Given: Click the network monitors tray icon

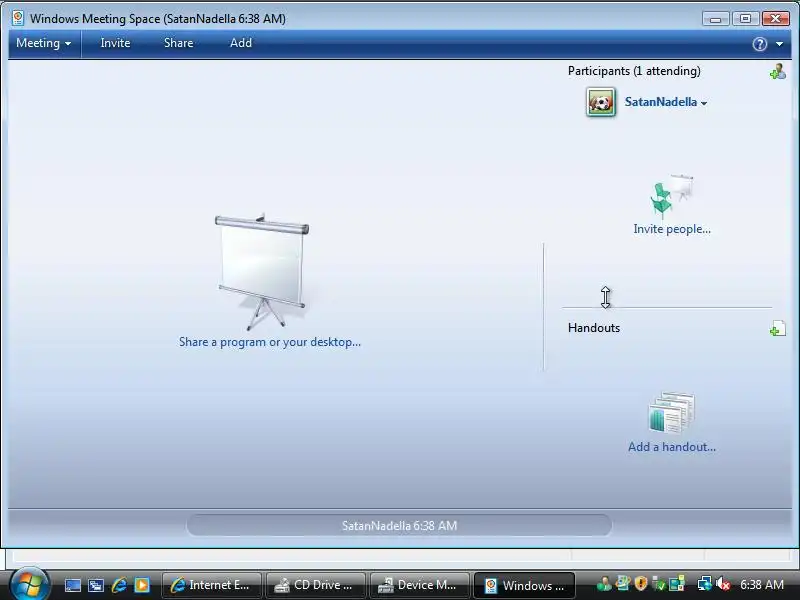Looking at the screenshot, I should [x=705, y=584].
